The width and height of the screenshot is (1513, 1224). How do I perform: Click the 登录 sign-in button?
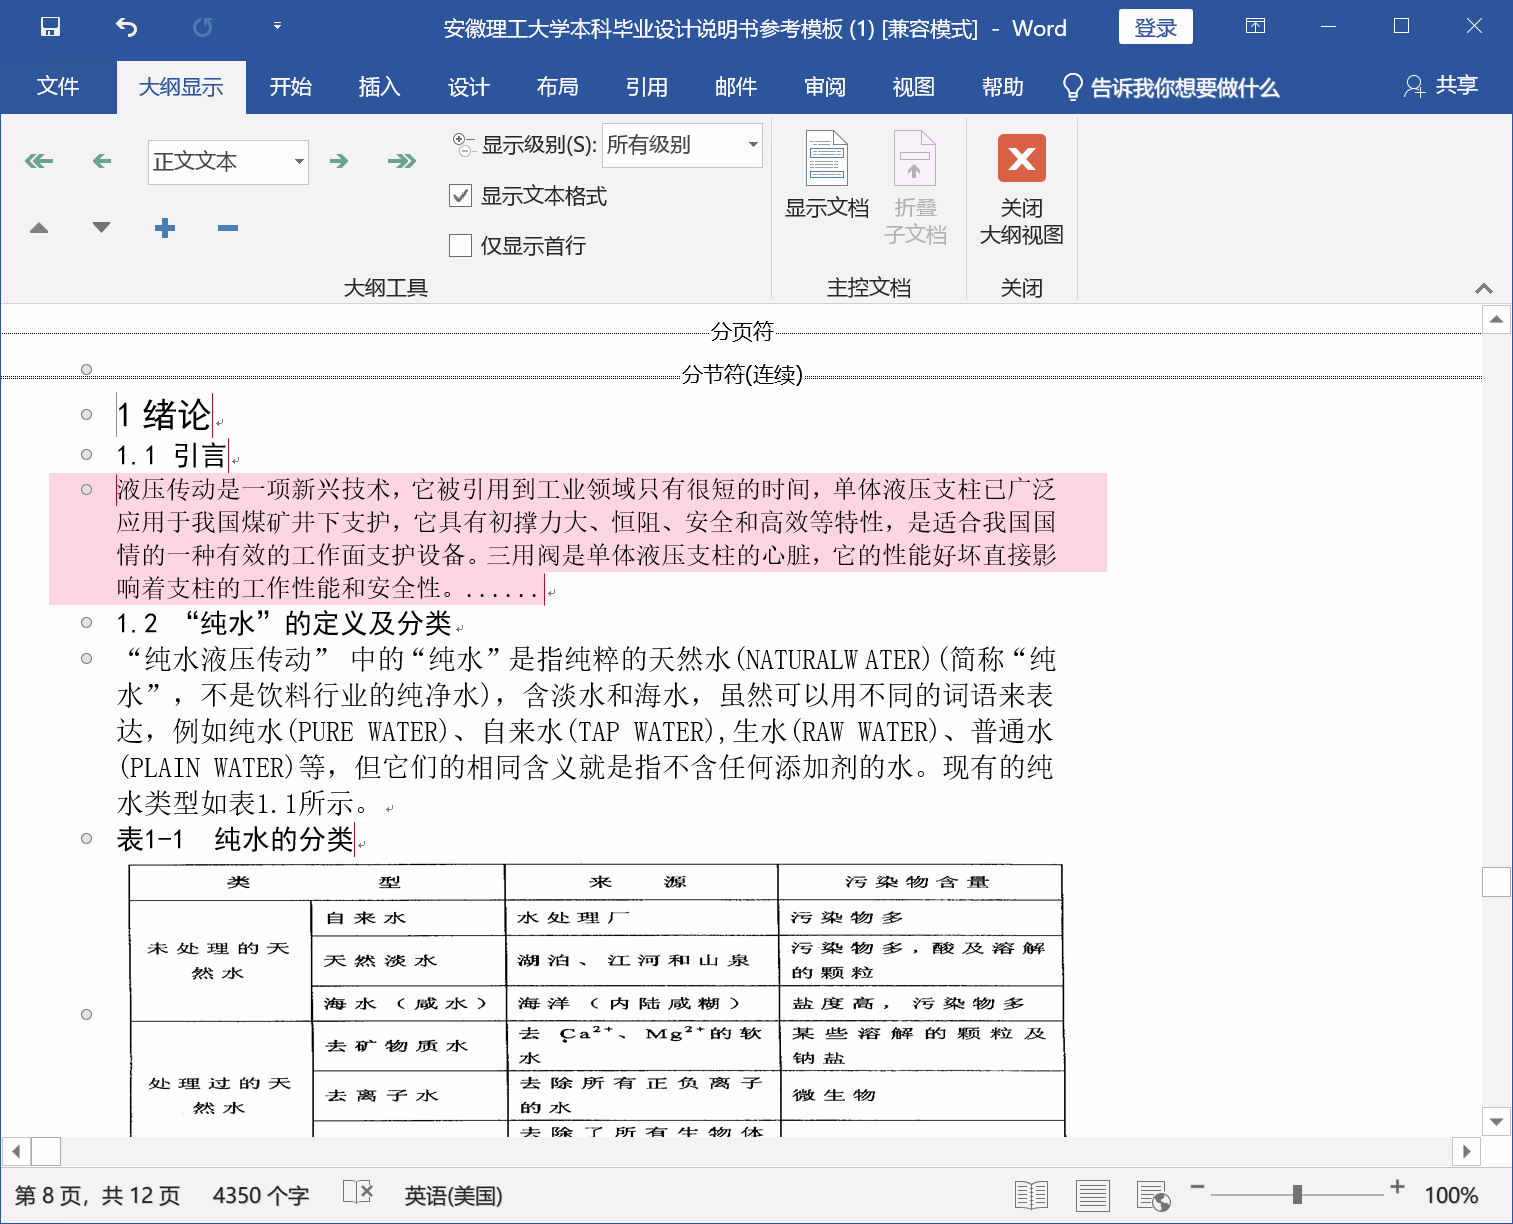1155,28
